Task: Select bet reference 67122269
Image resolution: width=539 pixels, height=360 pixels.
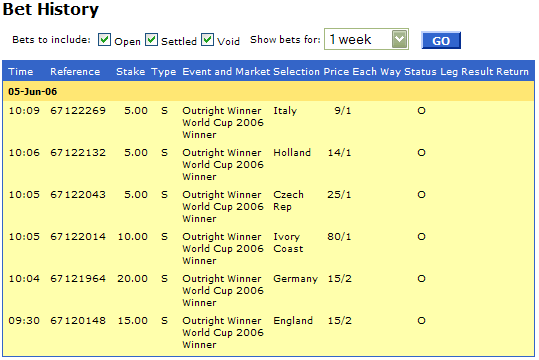Action: pos(78,111)
